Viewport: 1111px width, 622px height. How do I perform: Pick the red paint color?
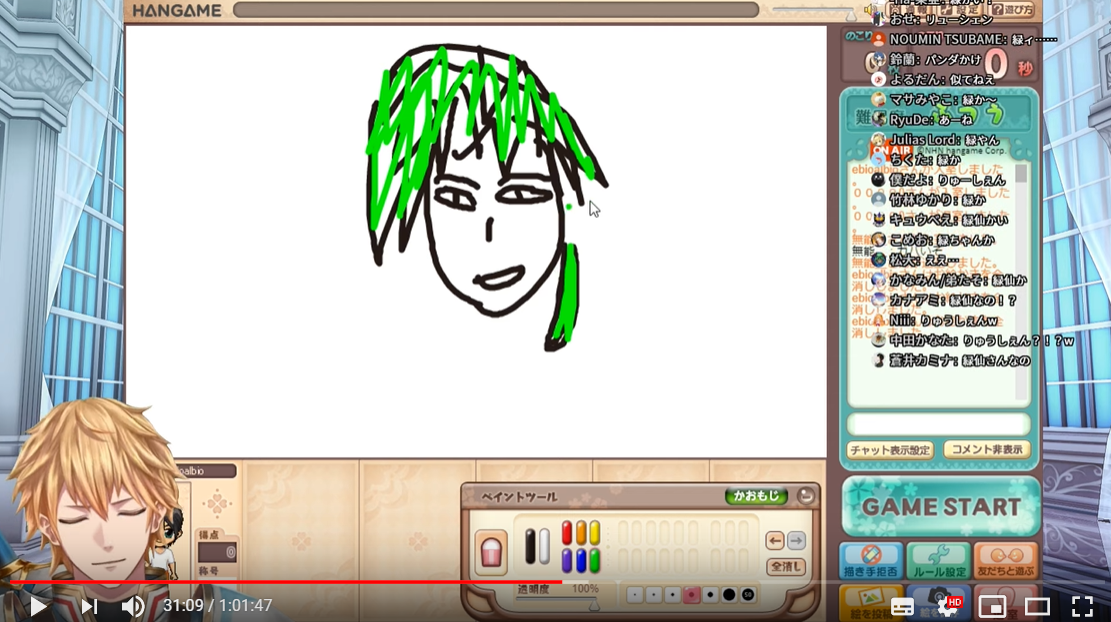click(x=567, y=533)
